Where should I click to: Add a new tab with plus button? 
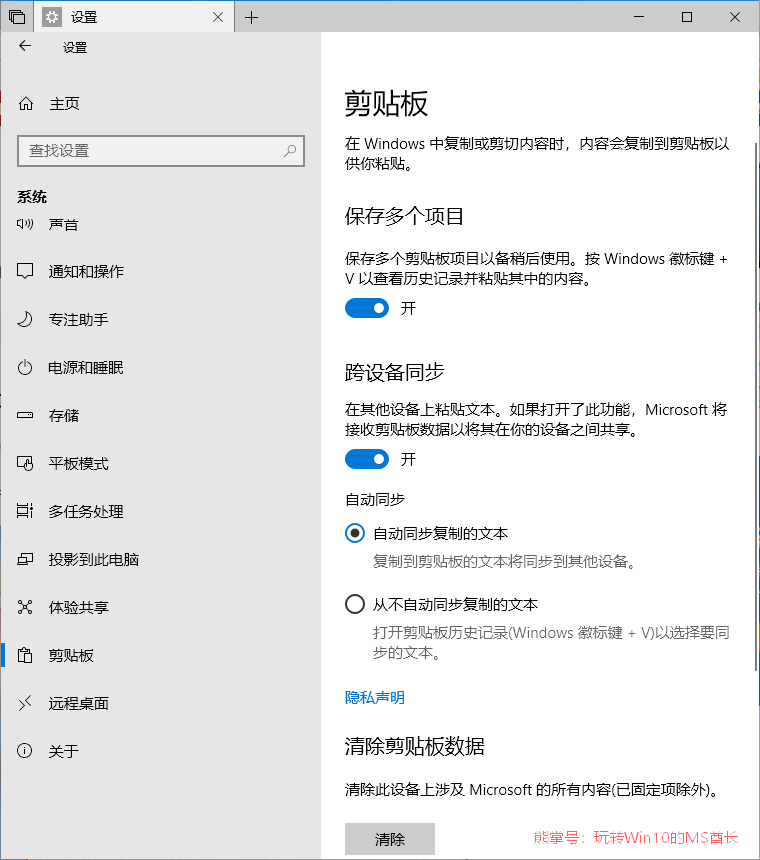tap(251, 18)
